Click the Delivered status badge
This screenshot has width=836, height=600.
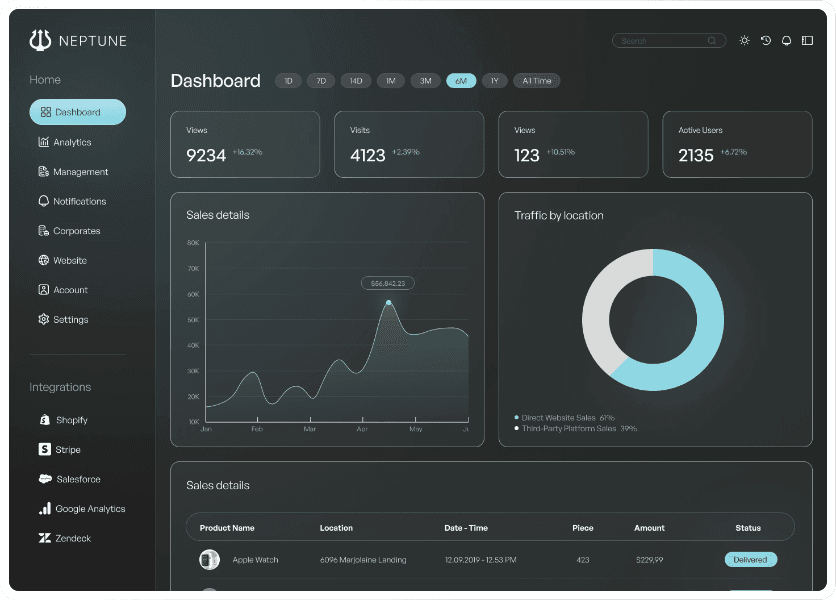[751, 559]
